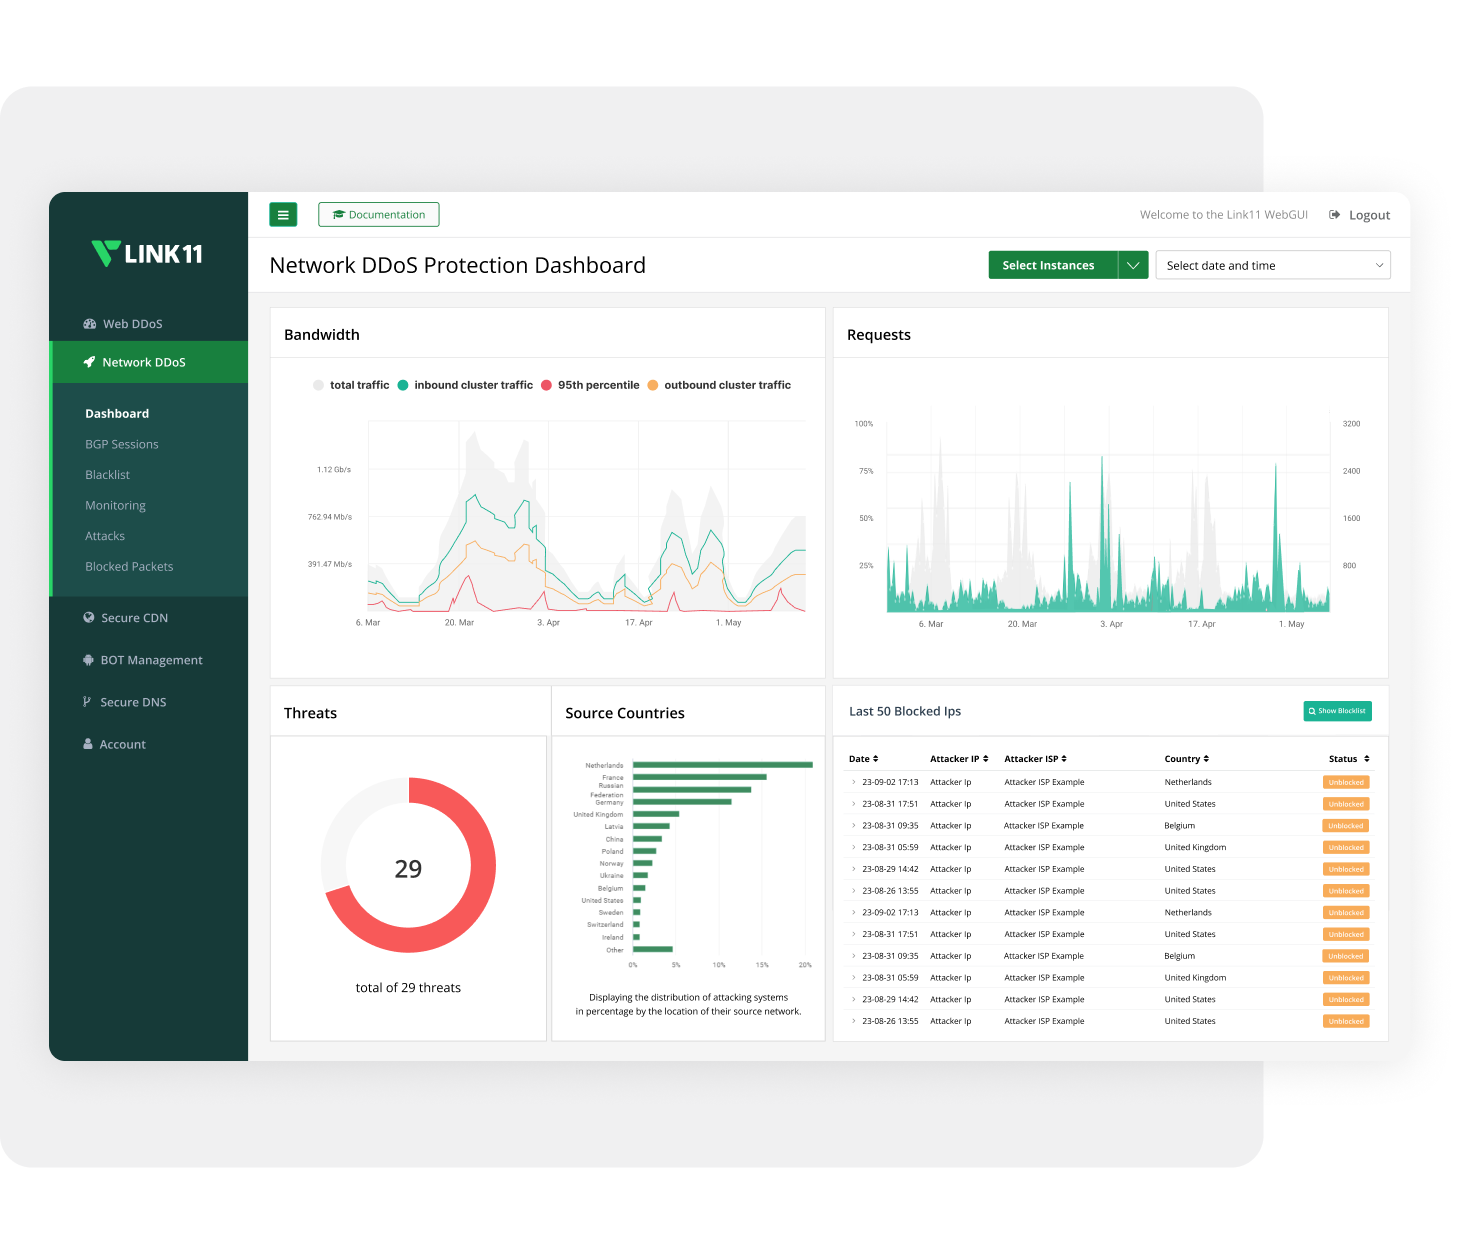
Task: Click the Show Blocklist button
Action: 1337,711
